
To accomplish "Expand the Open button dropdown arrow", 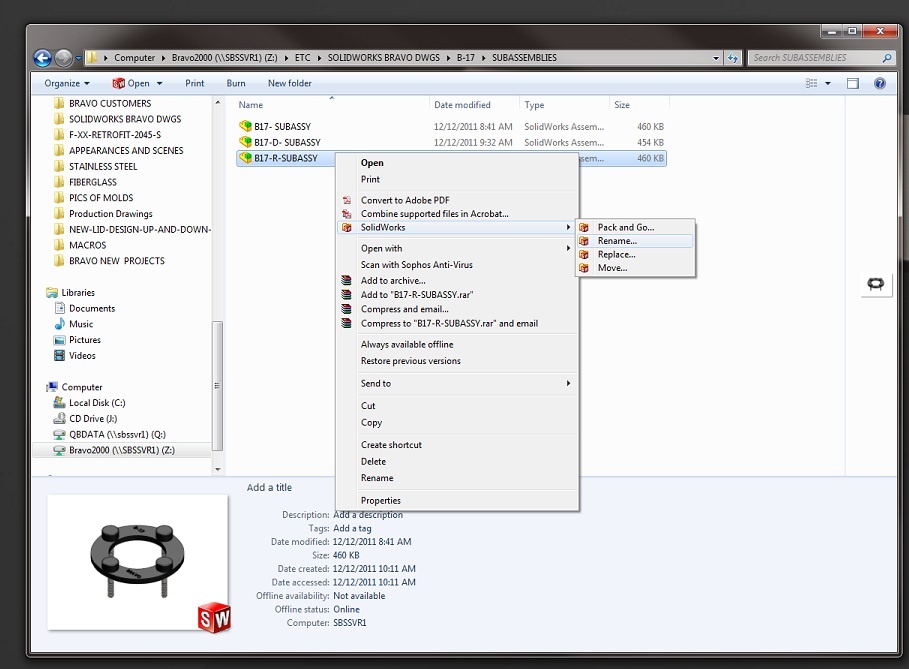I will click(x=159, y=83).
